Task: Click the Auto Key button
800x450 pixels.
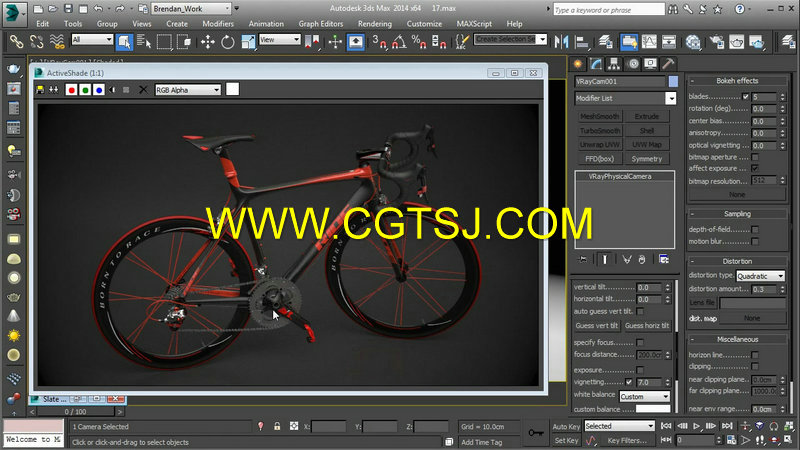Action: click(566, 427)
